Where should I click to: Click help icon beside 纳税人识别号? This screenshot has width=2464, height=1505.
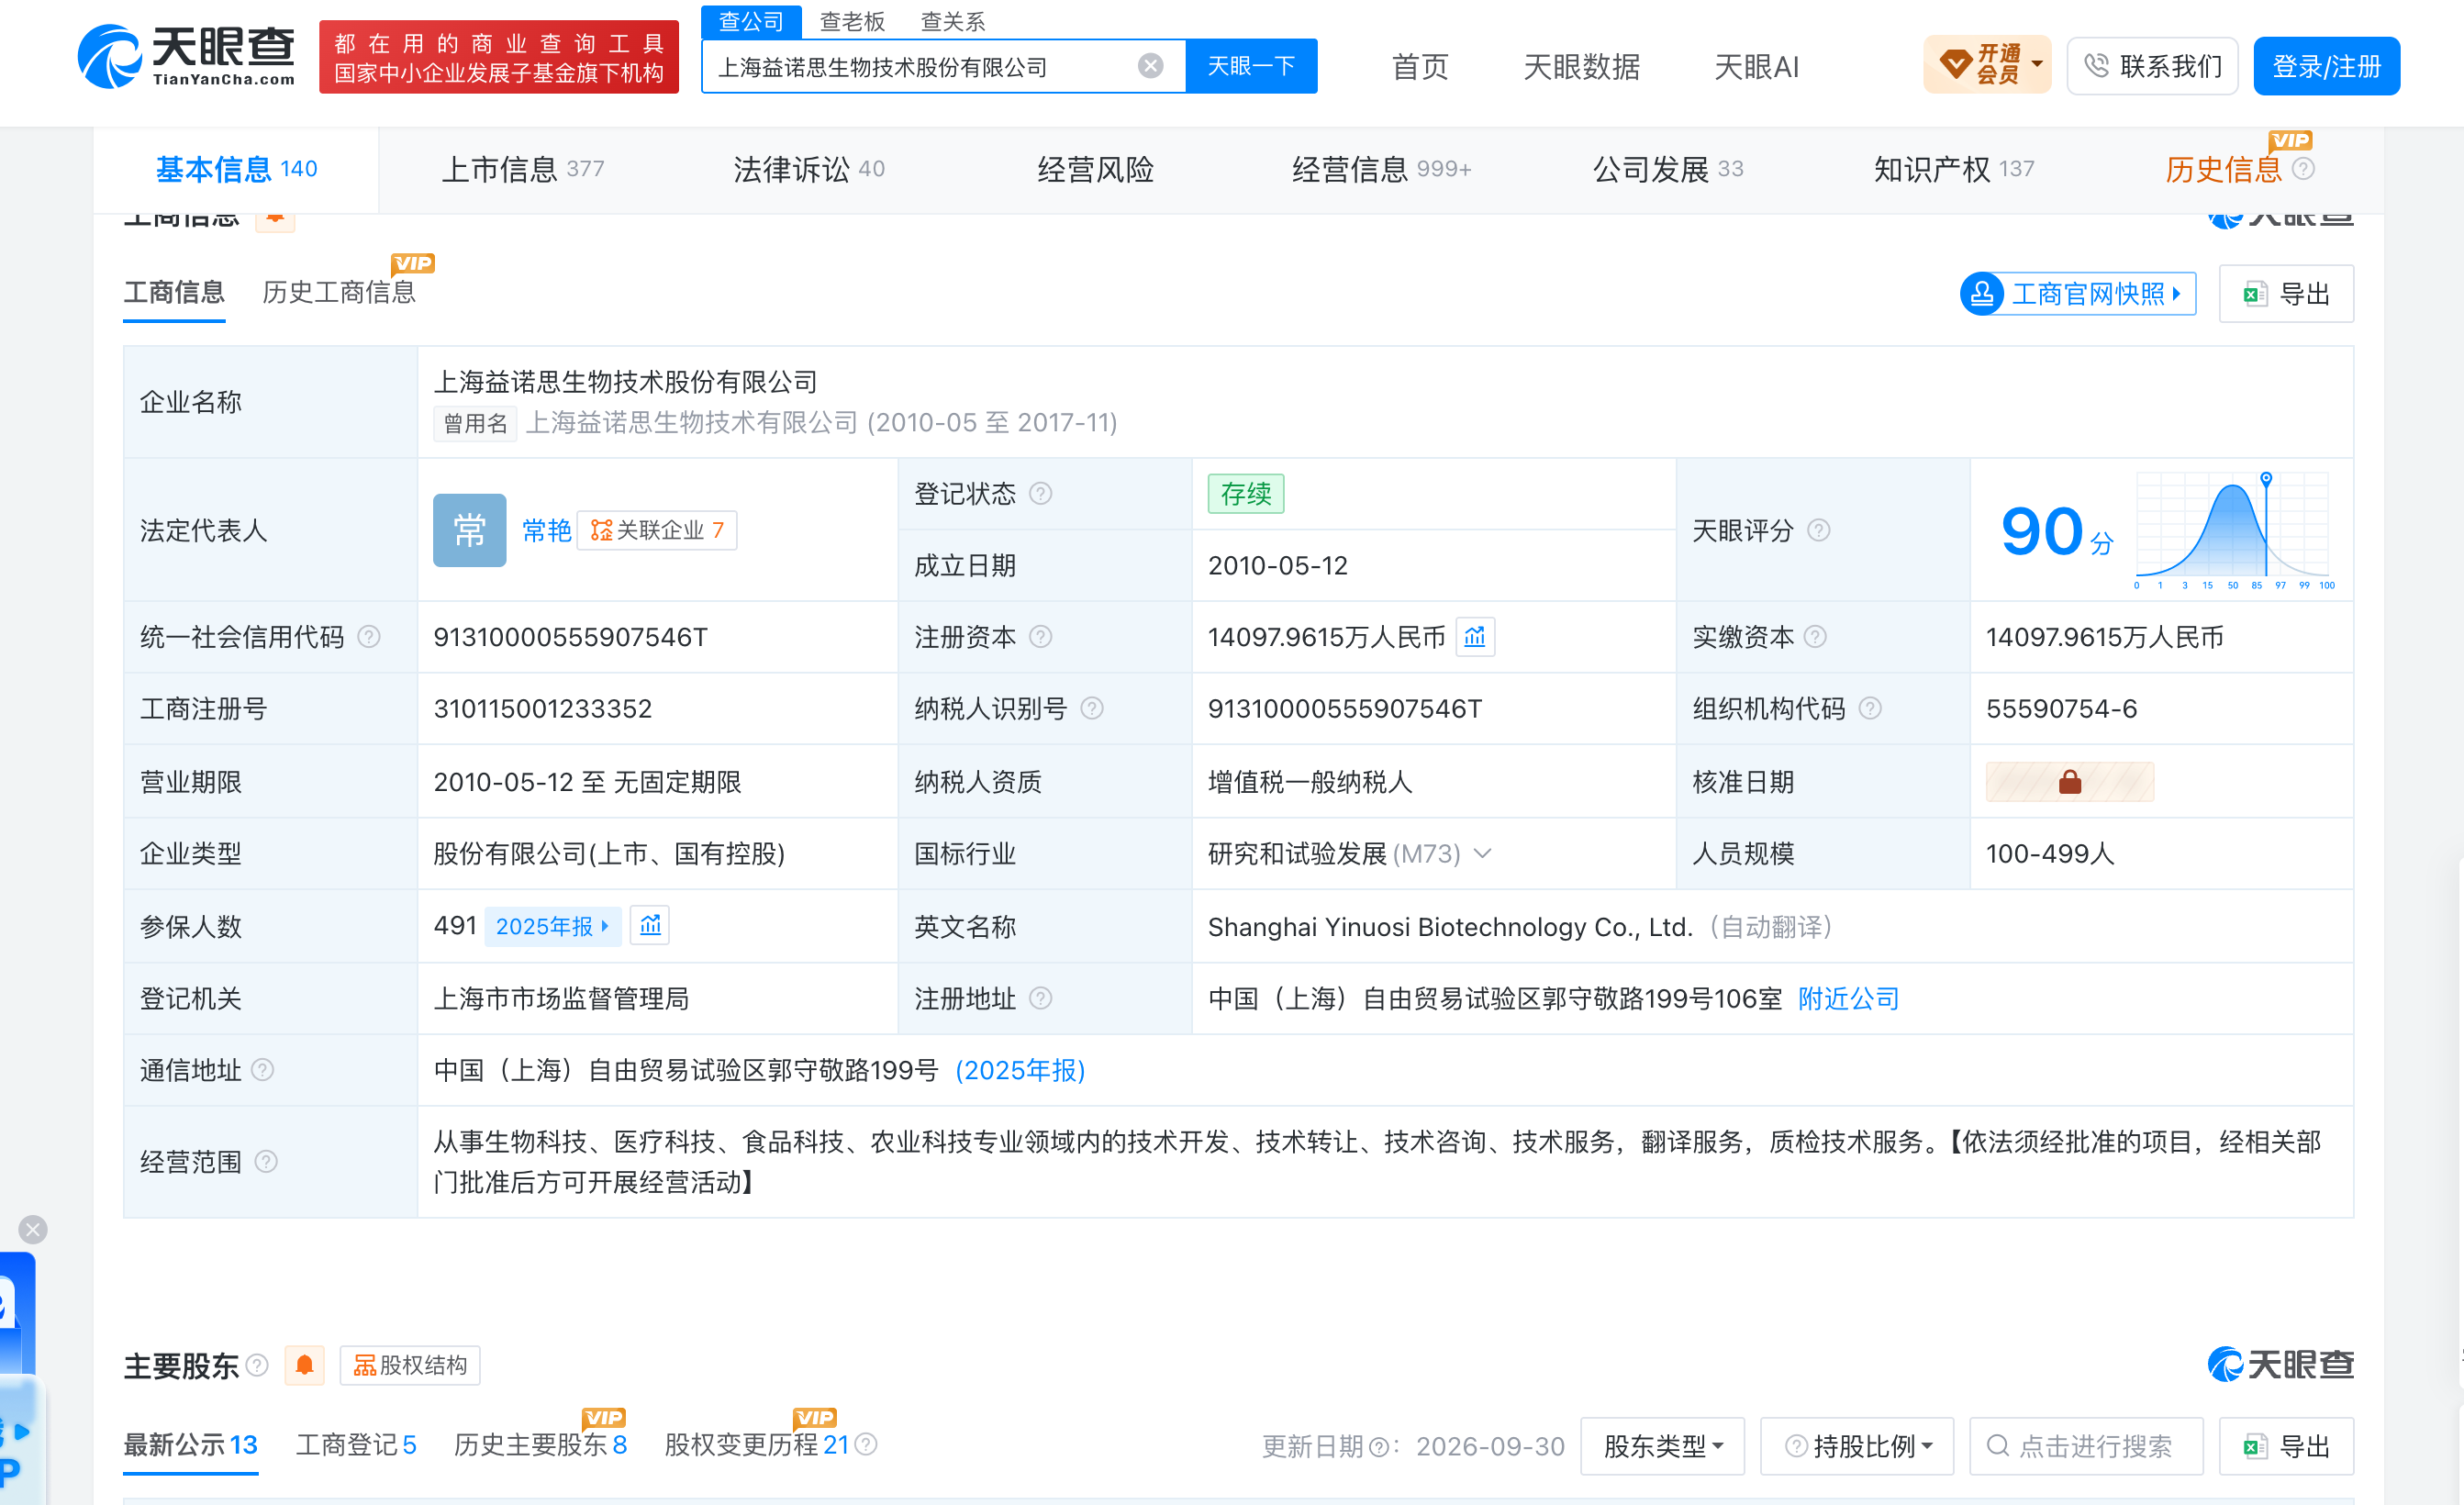coord(1092,709)
